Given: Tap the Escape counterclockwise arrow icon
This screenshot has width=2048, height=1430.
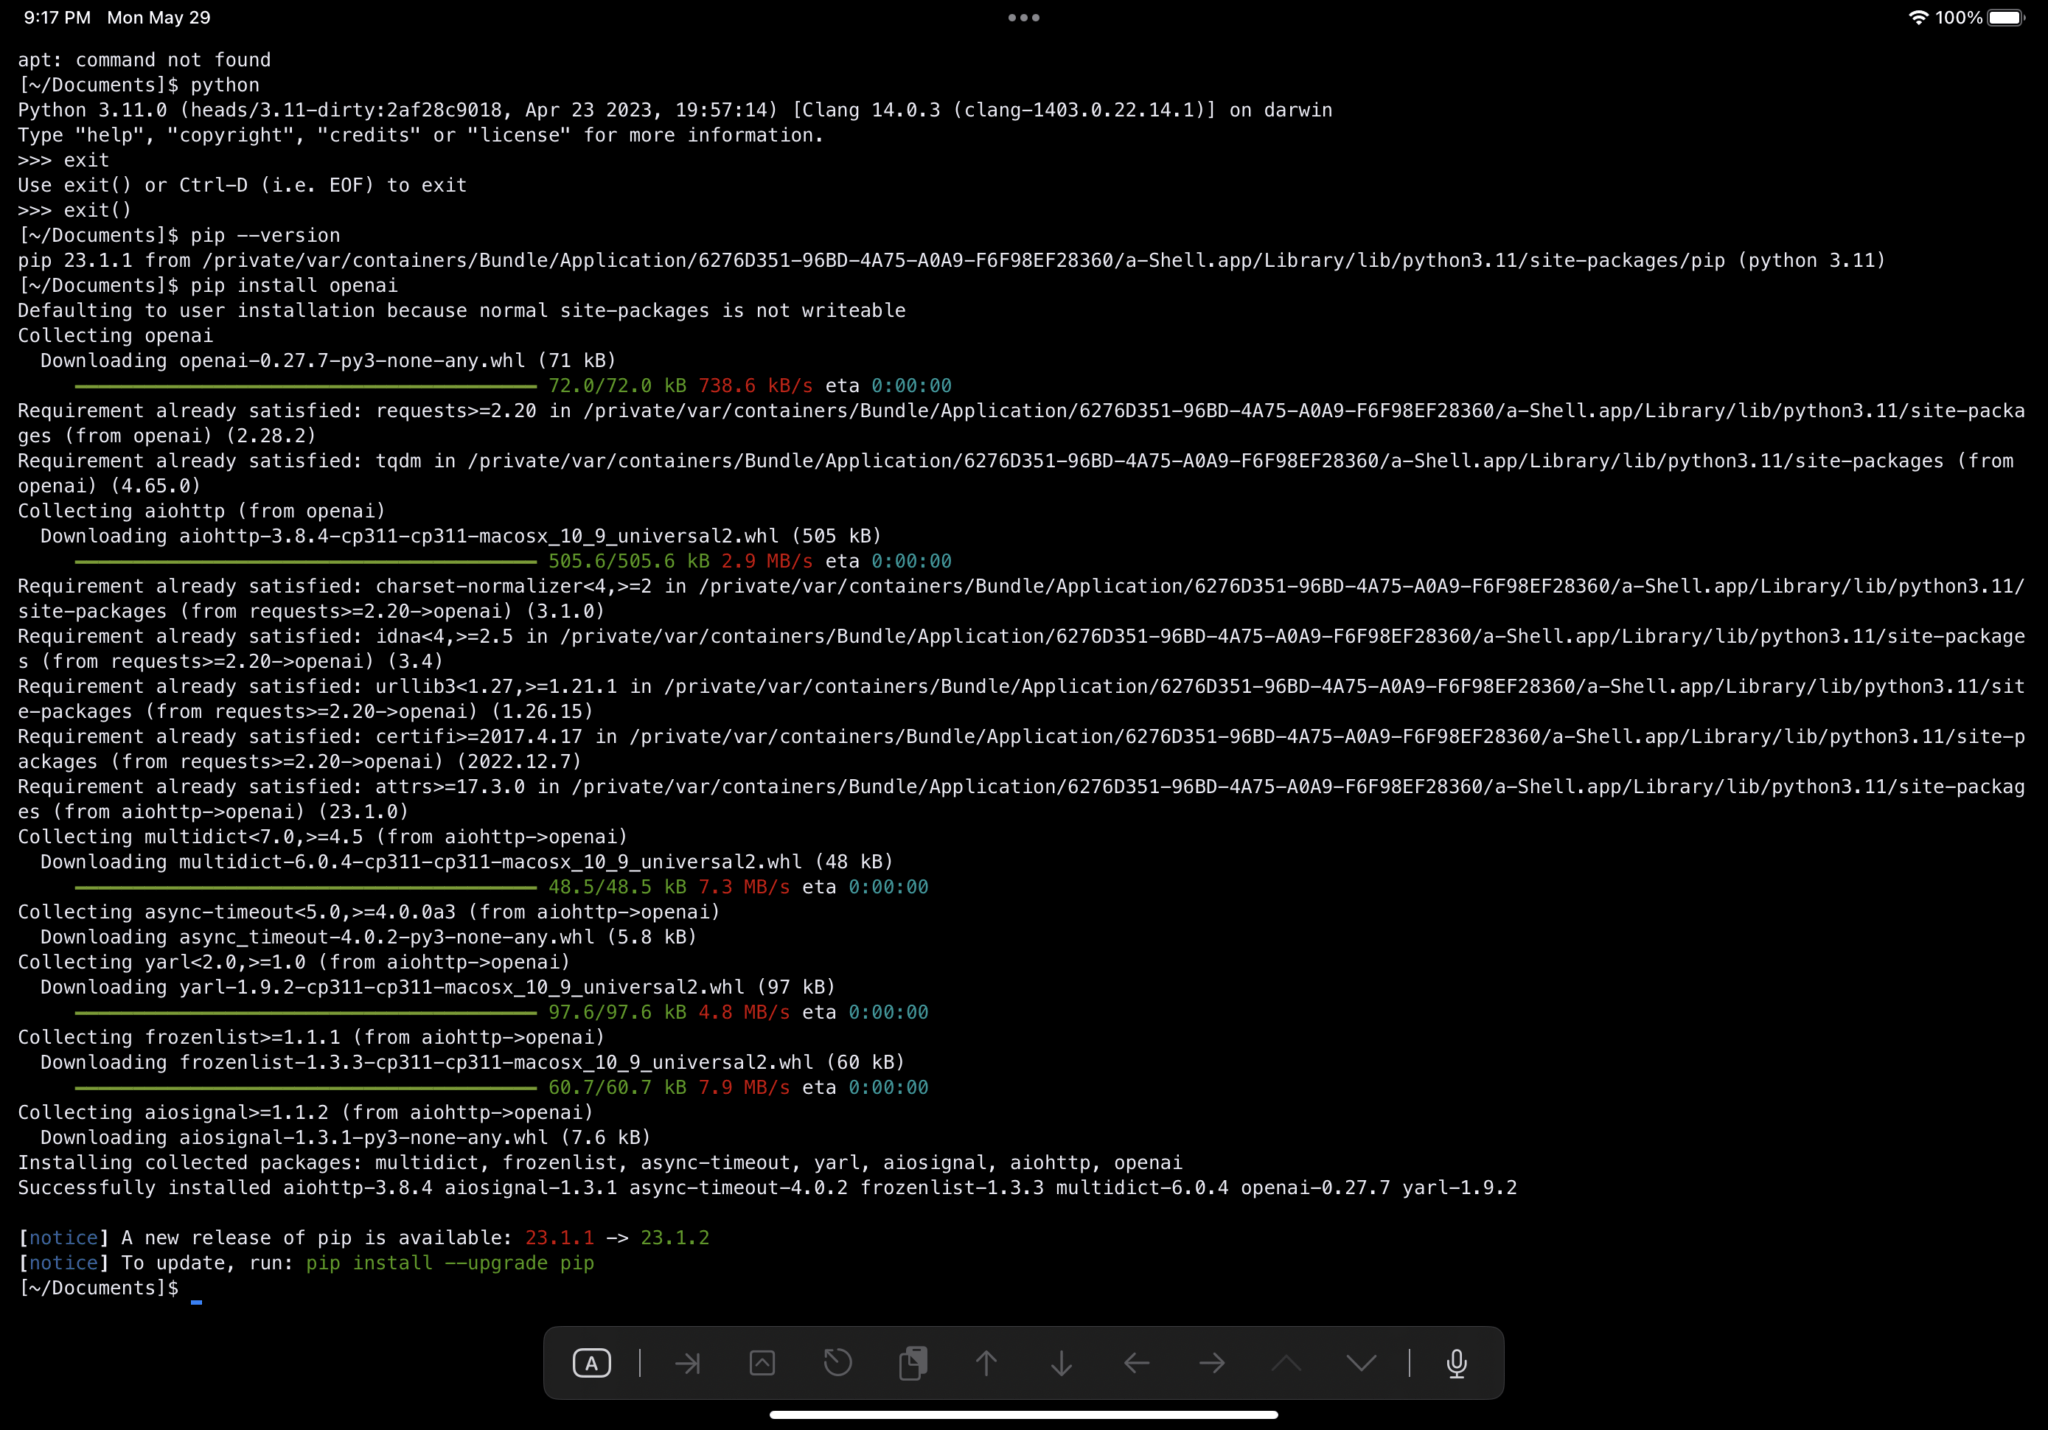Looking at the screenshot, I should coord(837,1362).
